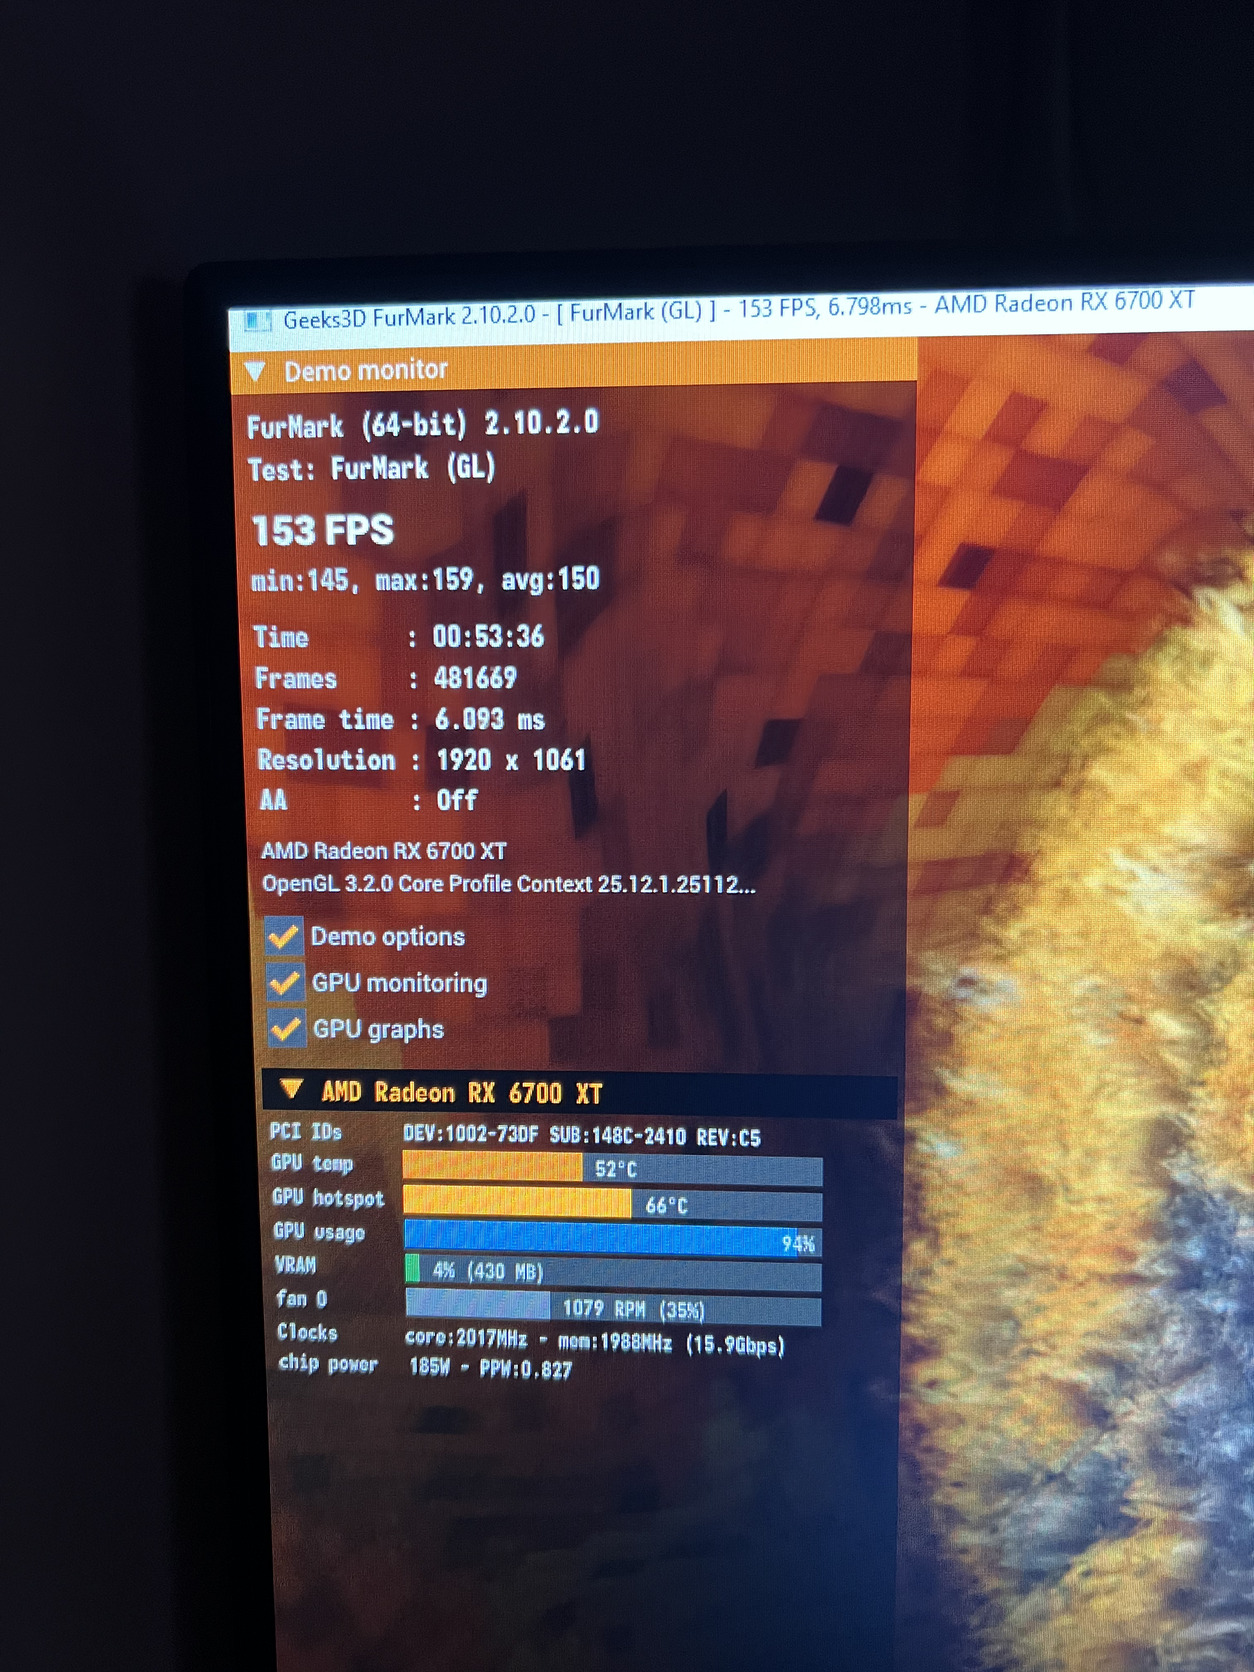The width and height of the screenshot is (1254, 1672).
Task: Click AMD Radeon RX 6700 XT above OpenGL line
Action: (384, 851)
